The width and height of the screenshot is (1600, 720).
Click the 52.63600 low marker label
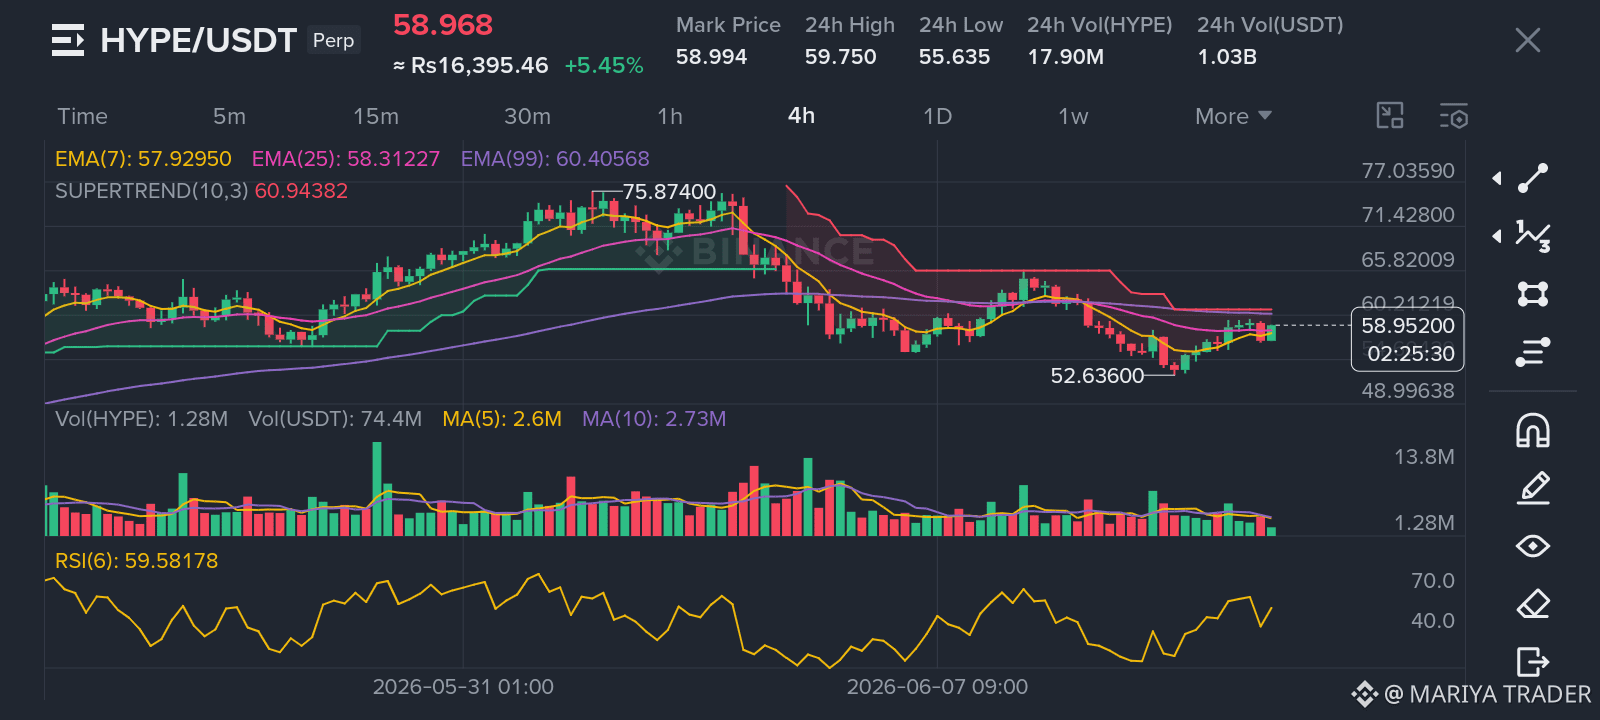(x=1097, y=376)
